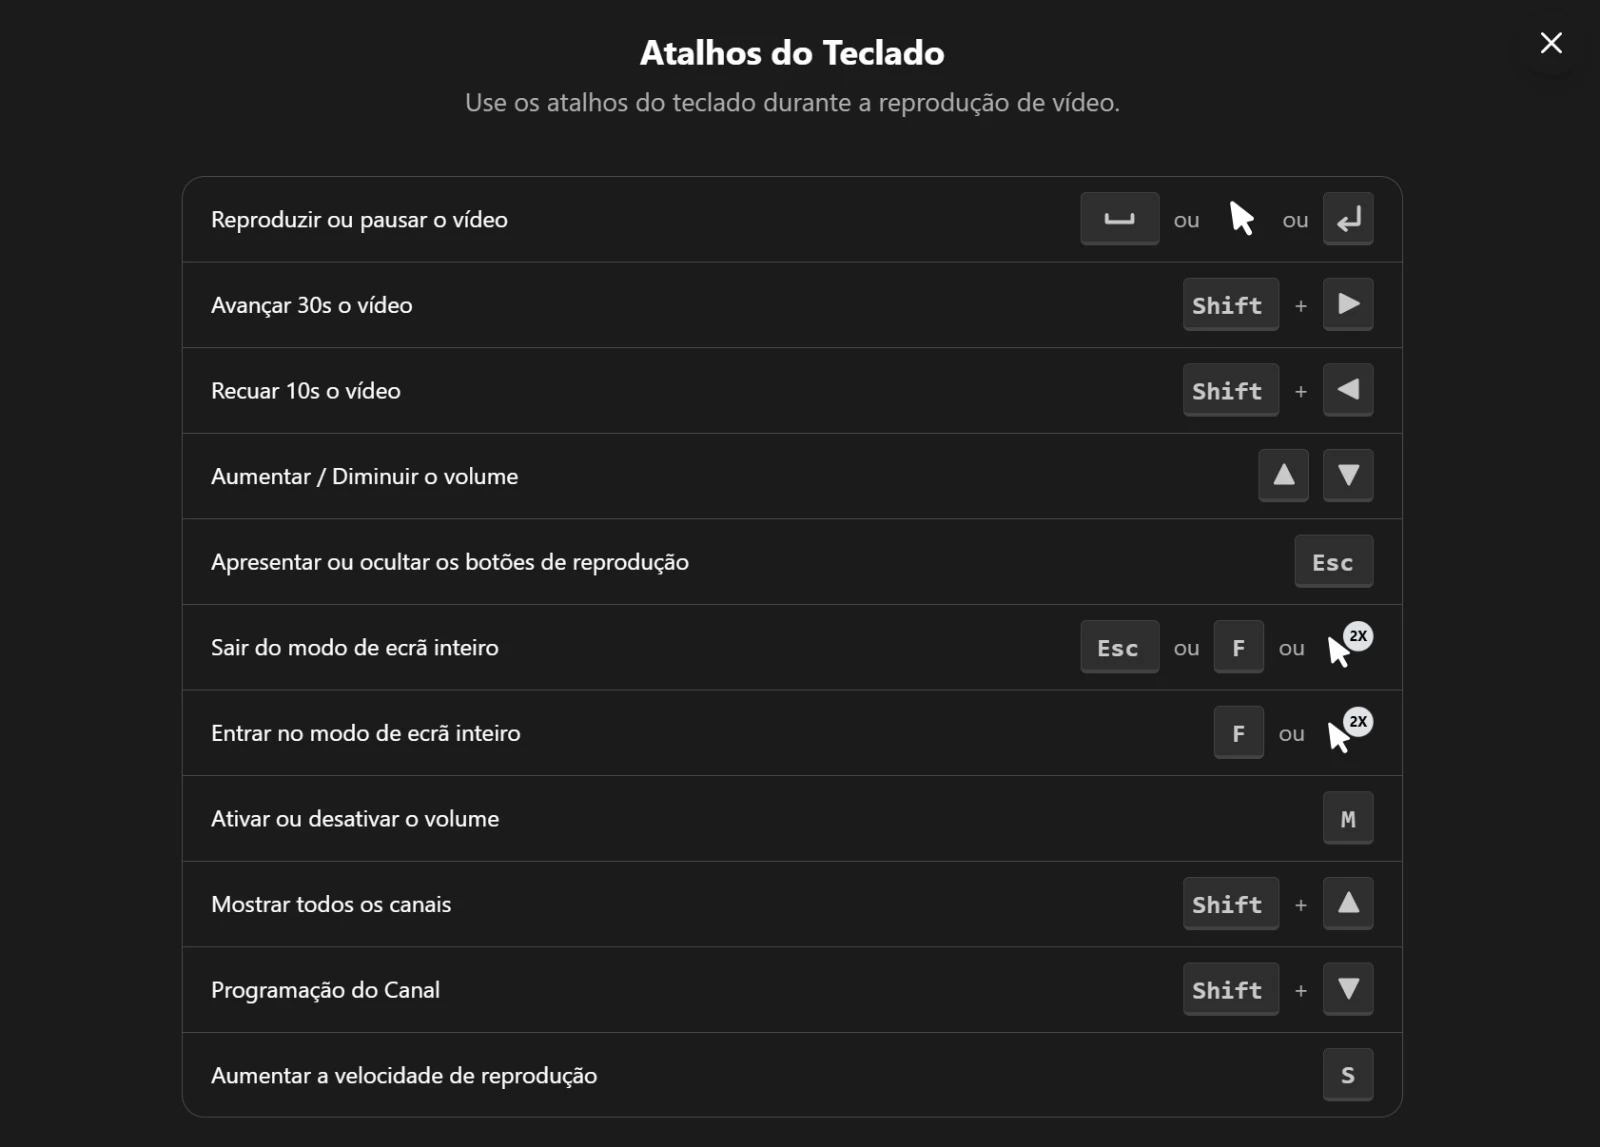Click the volume down arrow key
The image size is (1600, 1147).
coord(1347,475)
